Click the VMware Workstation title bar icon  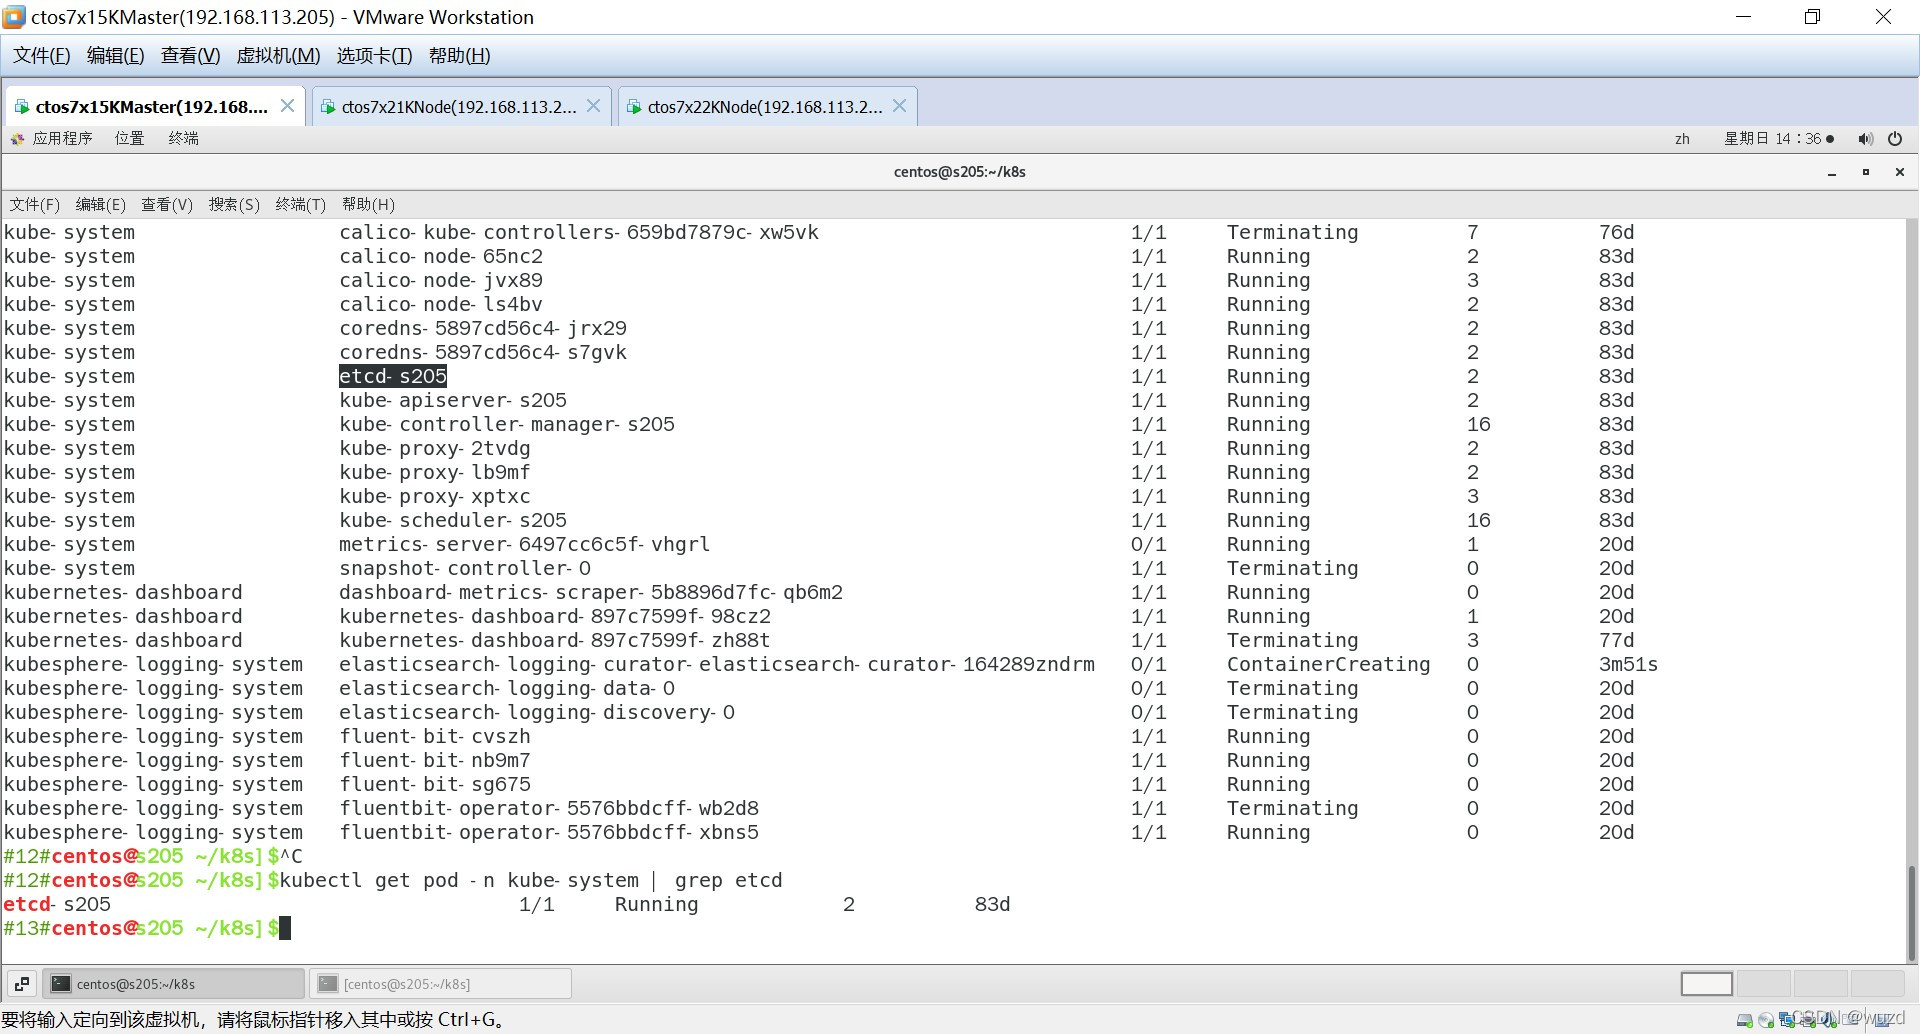(14, 17)
